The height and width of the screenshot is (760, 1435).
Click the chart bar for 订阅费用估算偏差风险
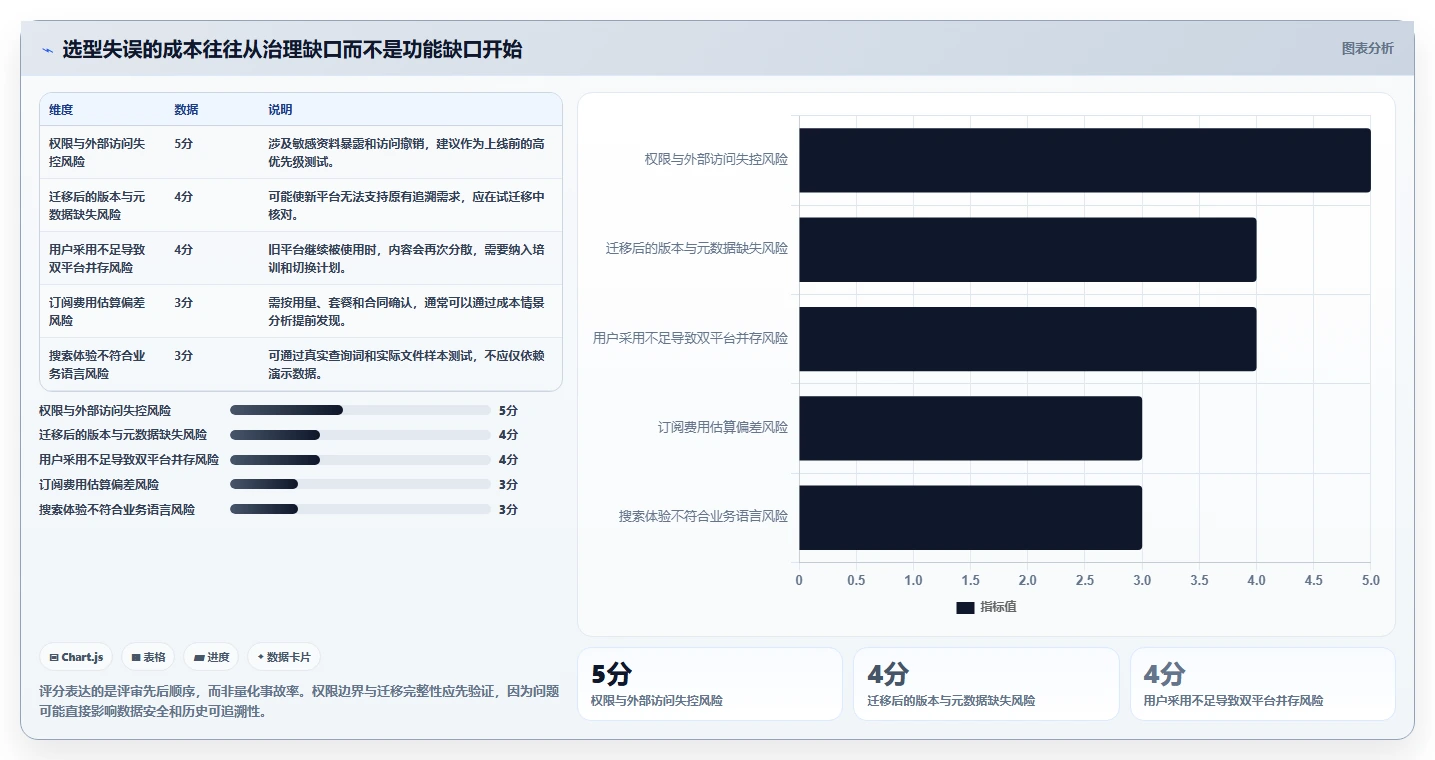coord(970,428)
